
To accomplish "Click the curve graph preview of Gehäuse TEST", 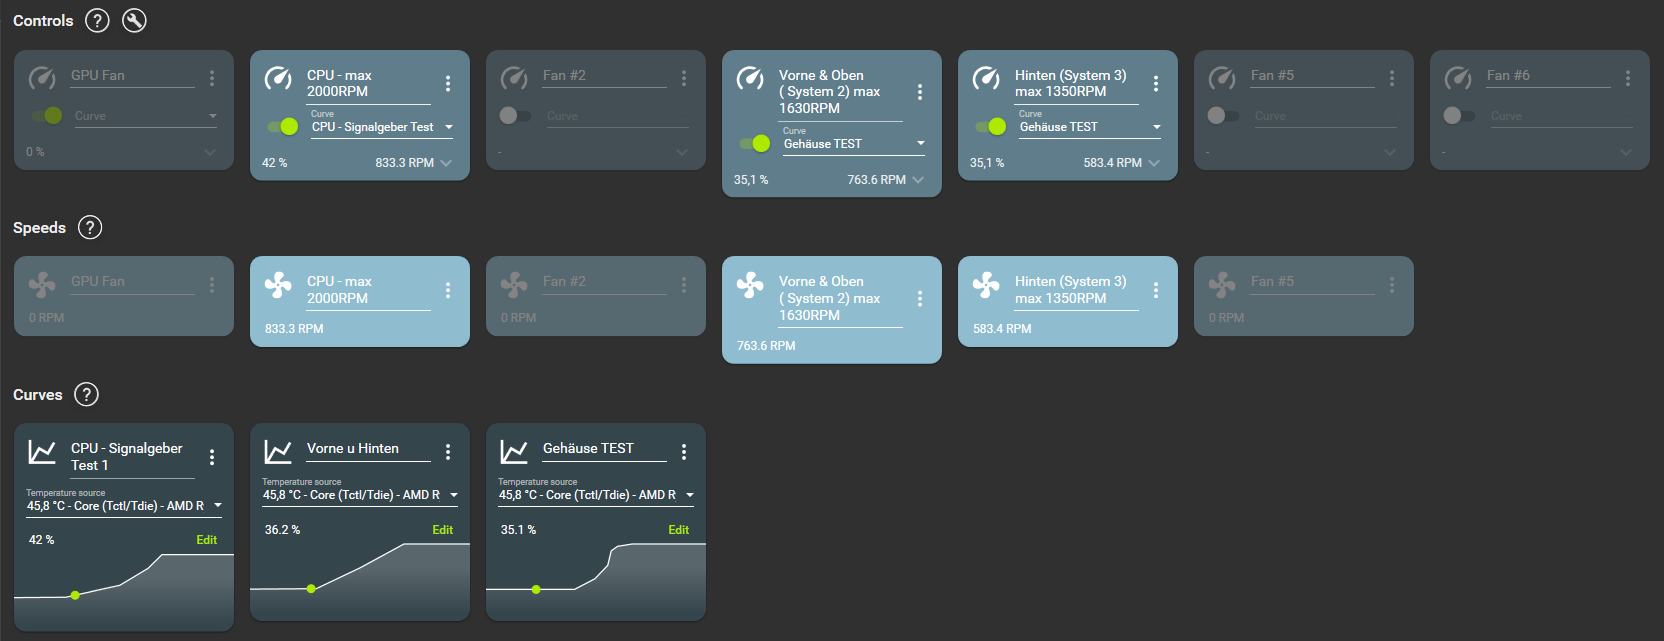I will (596, 581).
